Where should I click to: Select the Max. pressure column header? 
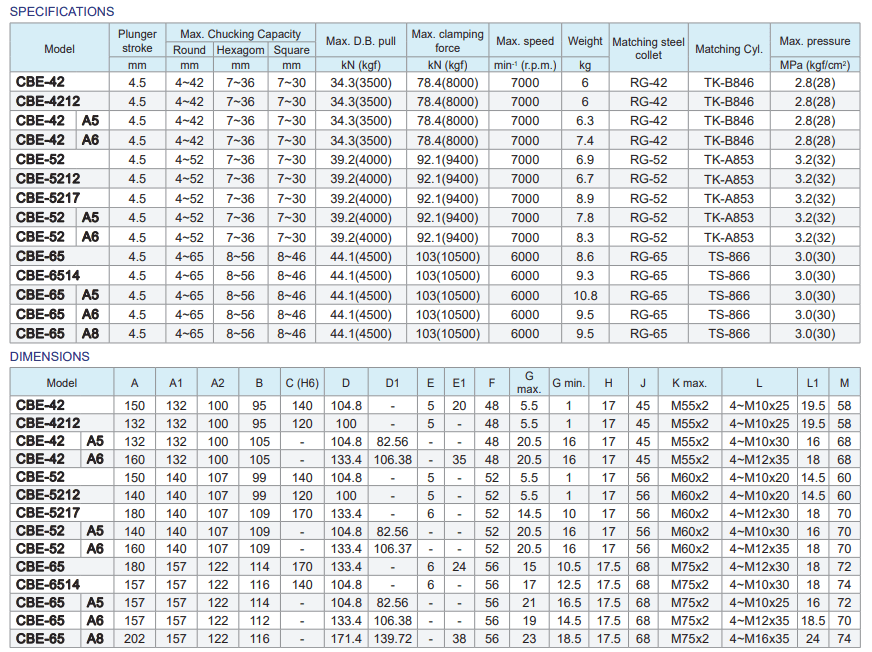[x=815, y=41]
